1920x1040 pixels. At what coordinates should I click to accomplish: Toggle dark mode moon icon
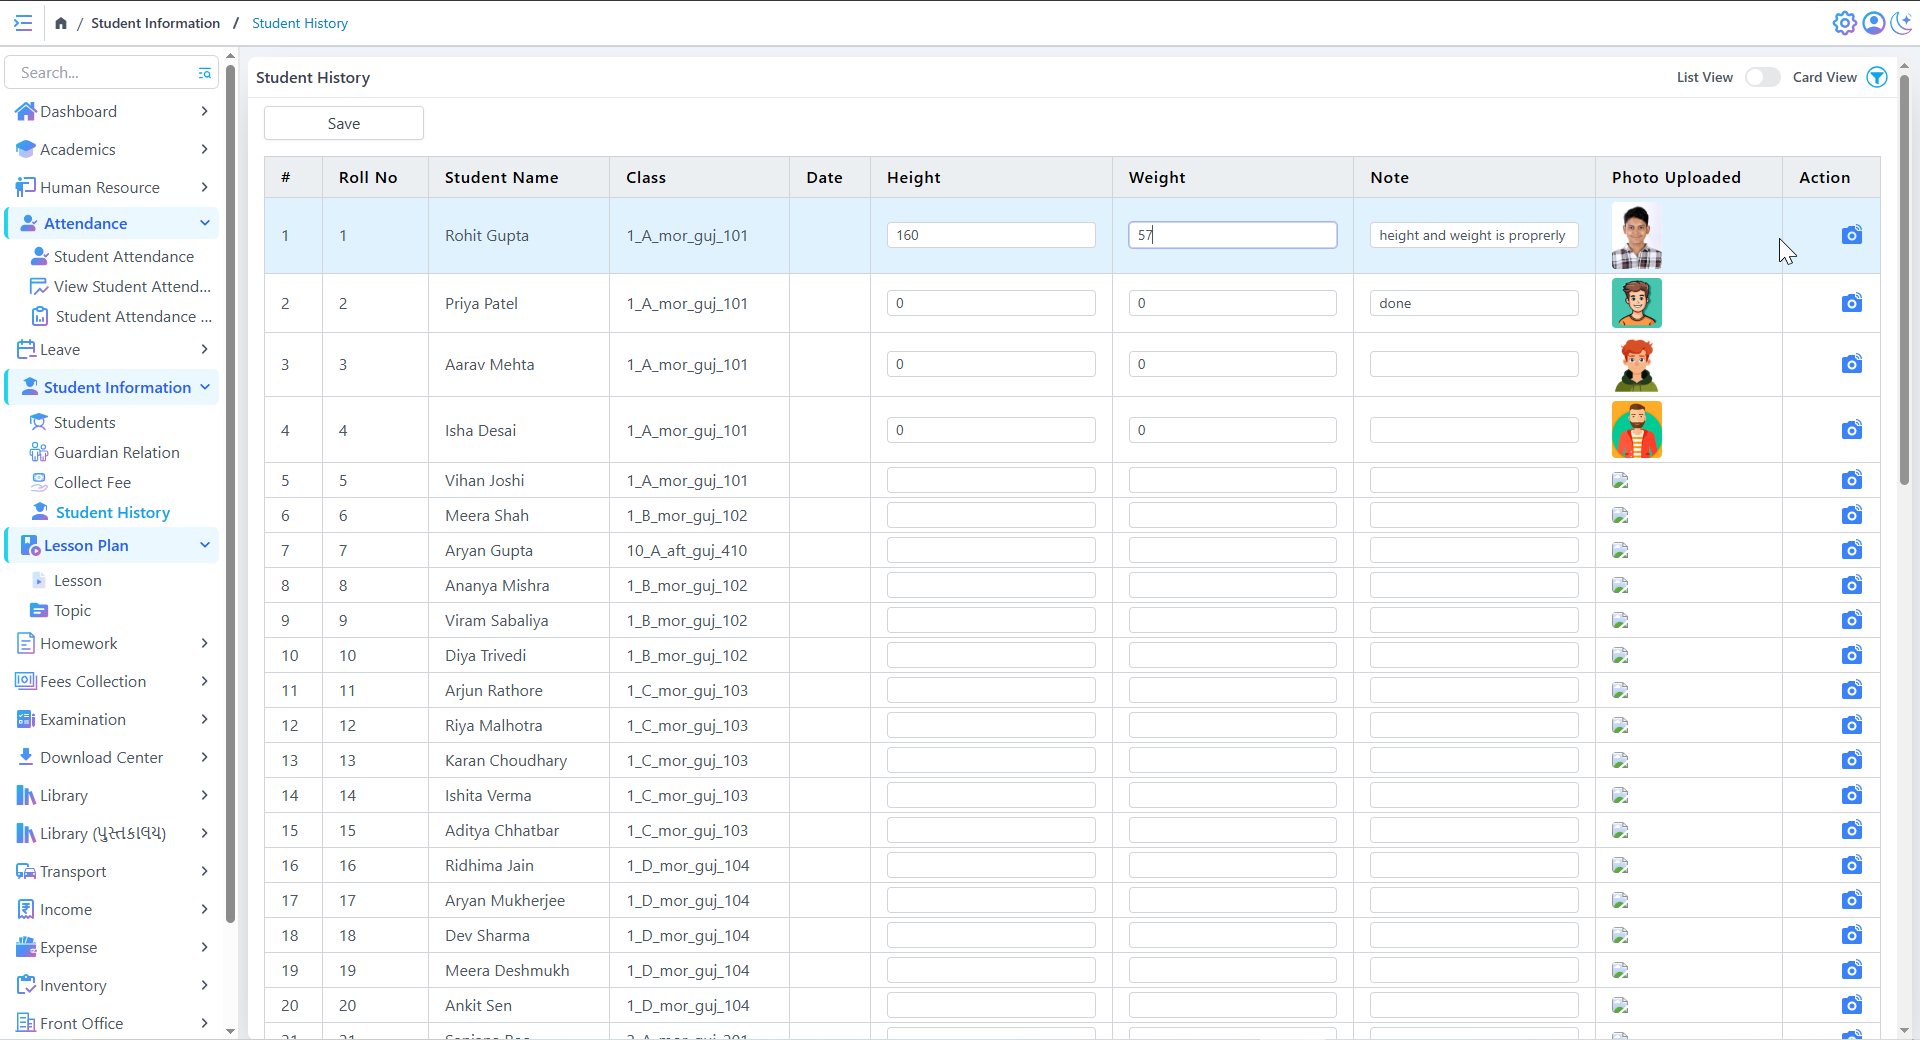(x=1901, y=23)
